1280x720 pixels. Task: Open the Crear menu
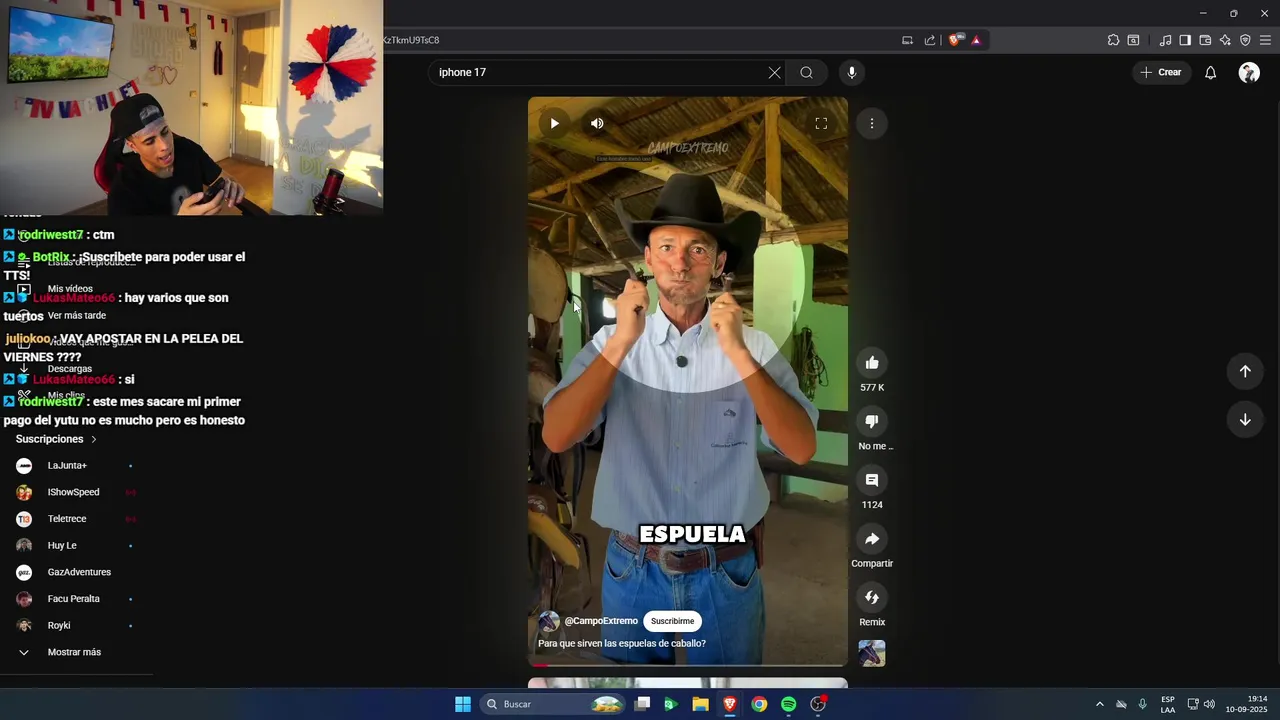[x=1161, y=73]
